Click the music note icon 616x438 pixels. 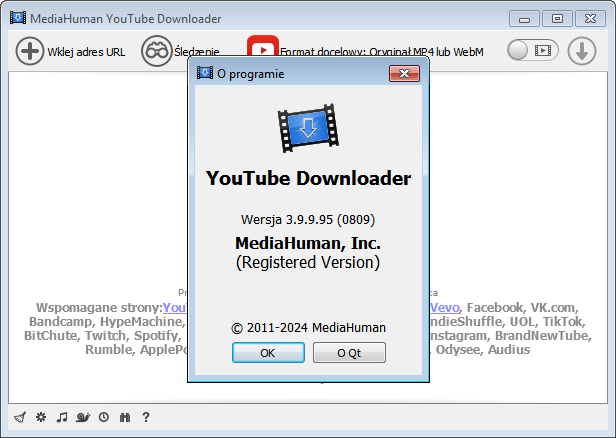[62, 417]
